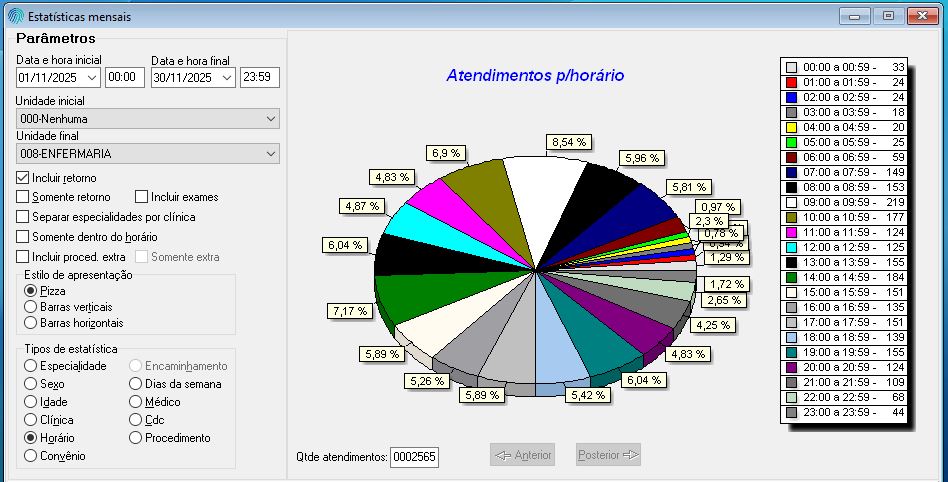Click the initial time field 00:00
This screenshot has width=948, height=482.
[125, 78]
